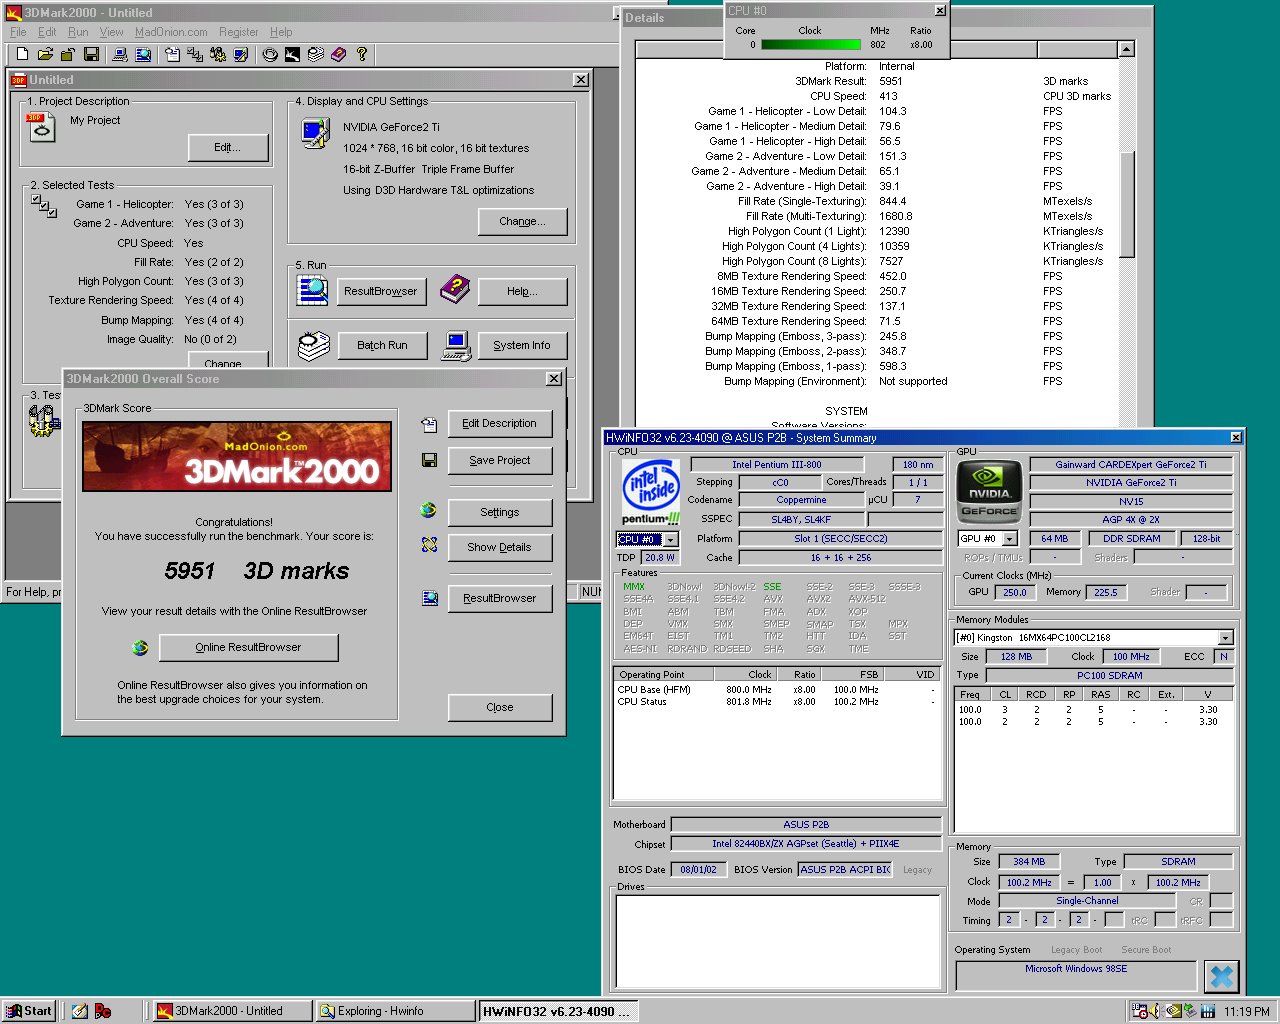Click the System Info computer icon next to its button
This screenshot has width=1280, height=1024.
(x=456, y=346)
